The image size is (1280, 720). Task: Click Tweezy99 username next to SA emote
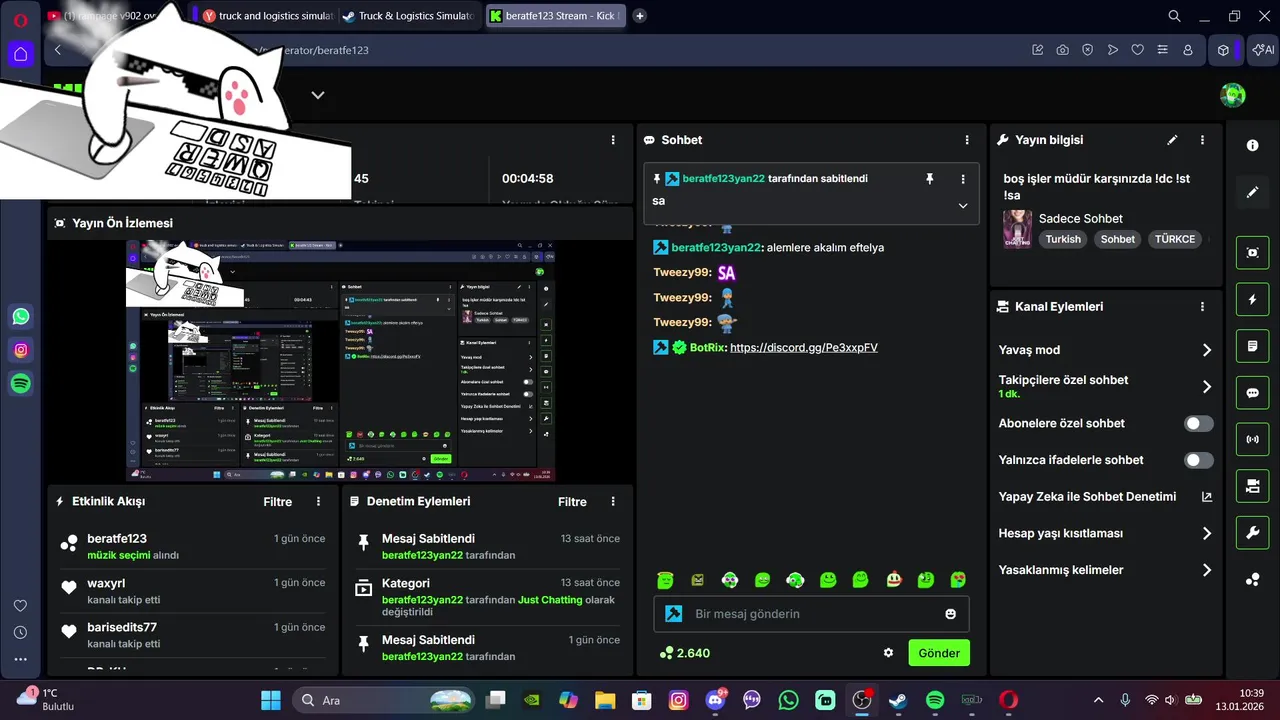point(682,272)
